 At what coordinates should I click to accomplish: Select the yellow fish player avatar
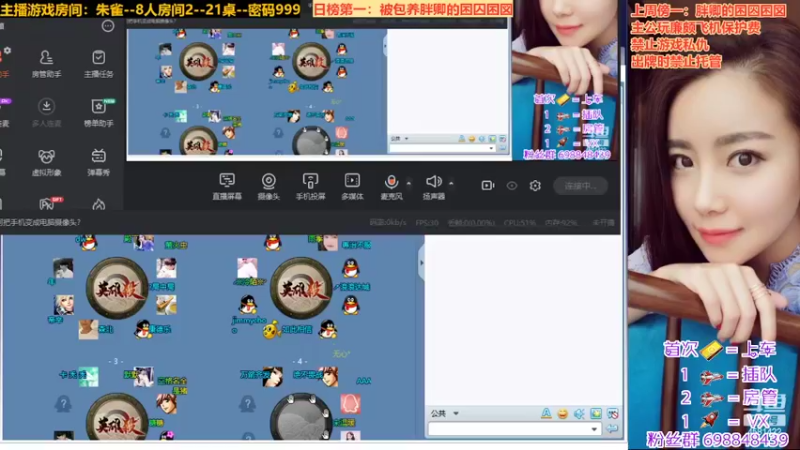(271, 330)
